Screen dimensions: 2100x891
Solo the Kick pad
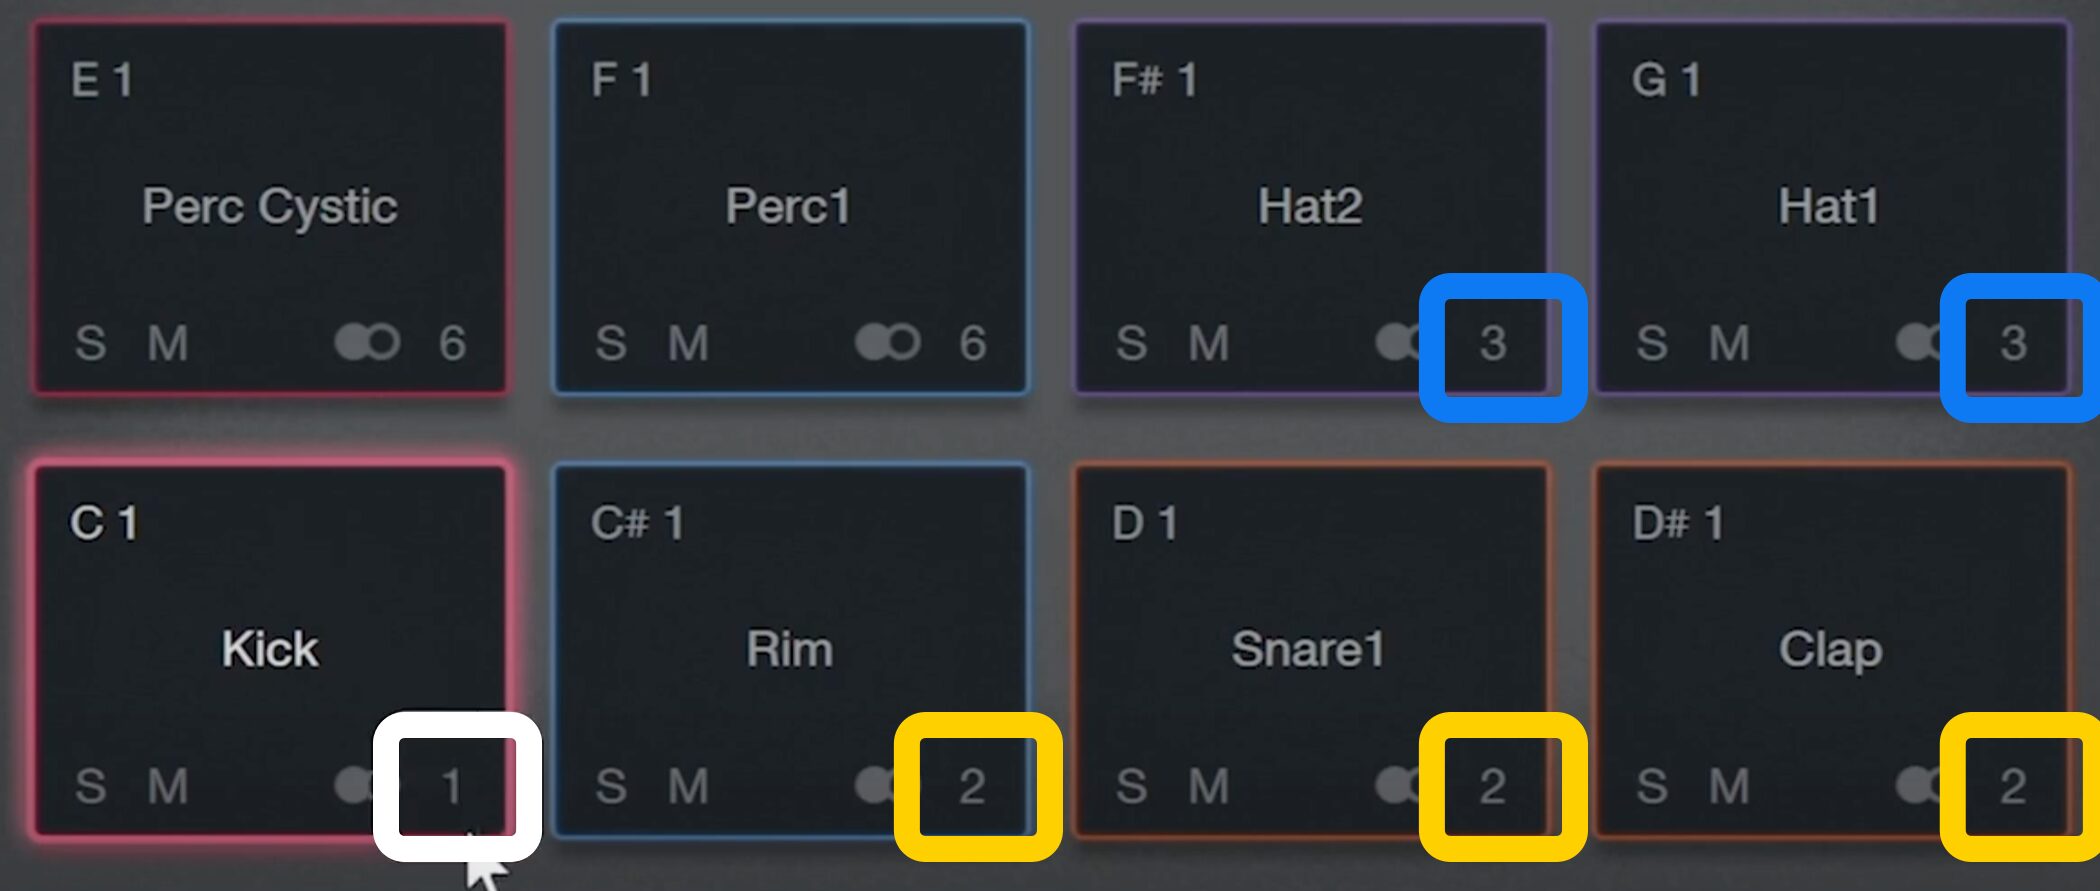pos(90,786)
